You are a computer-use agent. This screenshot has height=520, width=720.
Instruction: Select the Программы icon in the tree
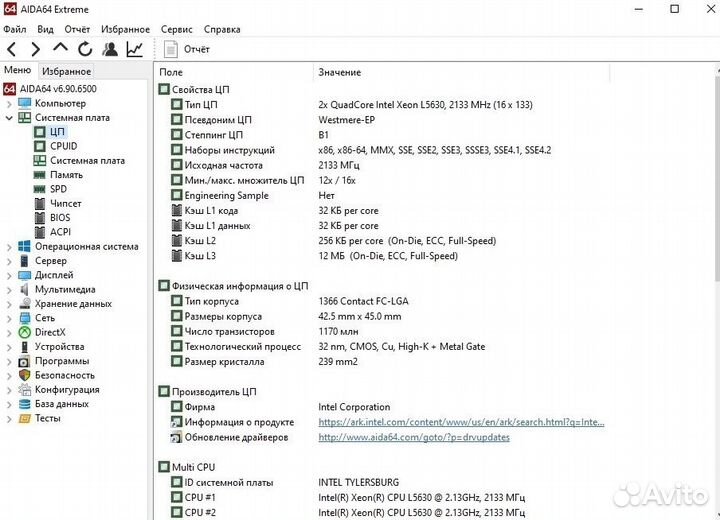coord(24,361)
